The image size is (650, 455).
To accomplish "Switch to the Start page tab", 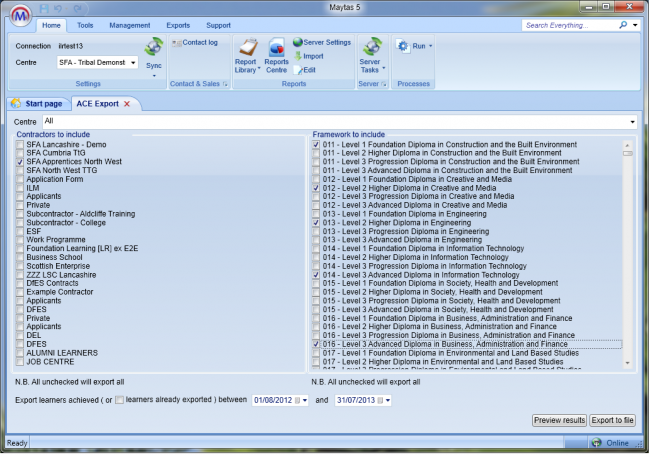I will (x=36, y=103).
